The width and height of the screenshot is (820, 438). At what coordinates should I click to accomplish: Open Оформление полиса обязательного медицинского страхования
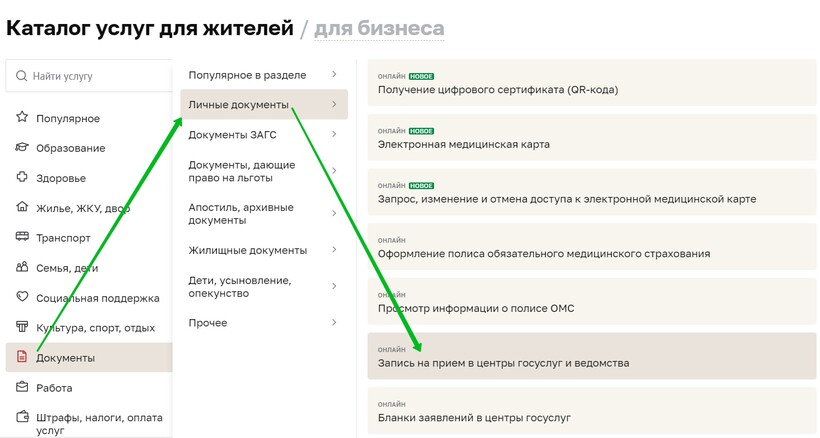592,247
